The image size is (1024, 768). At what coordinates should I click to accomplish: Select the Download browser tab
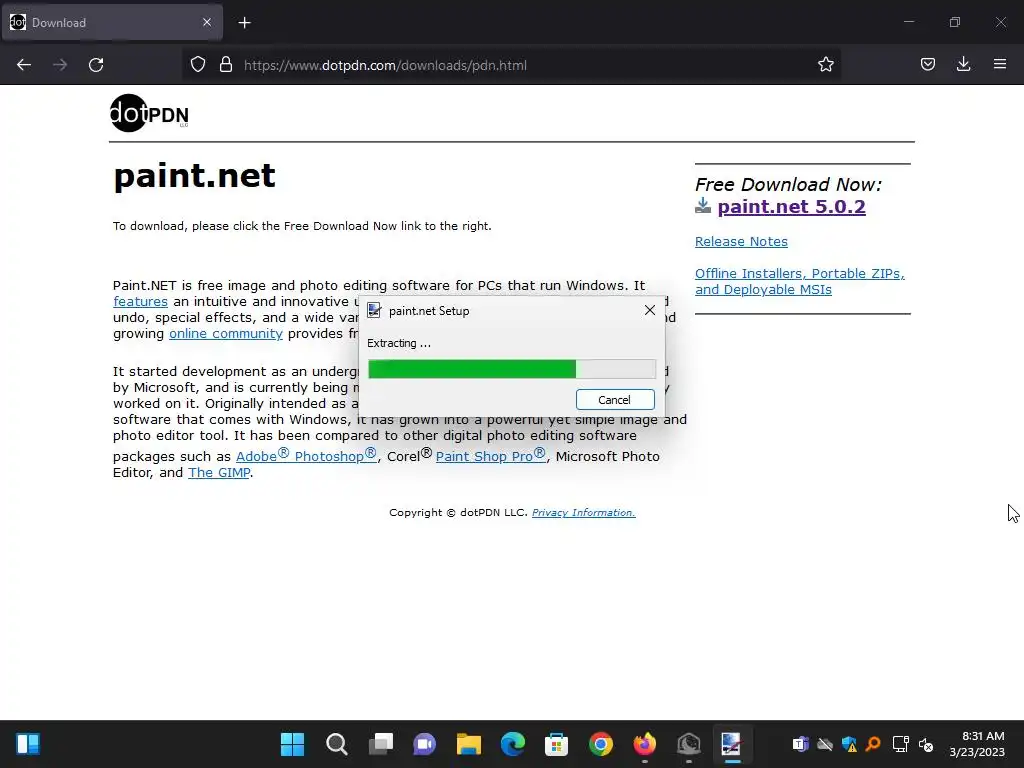[112, 22]
